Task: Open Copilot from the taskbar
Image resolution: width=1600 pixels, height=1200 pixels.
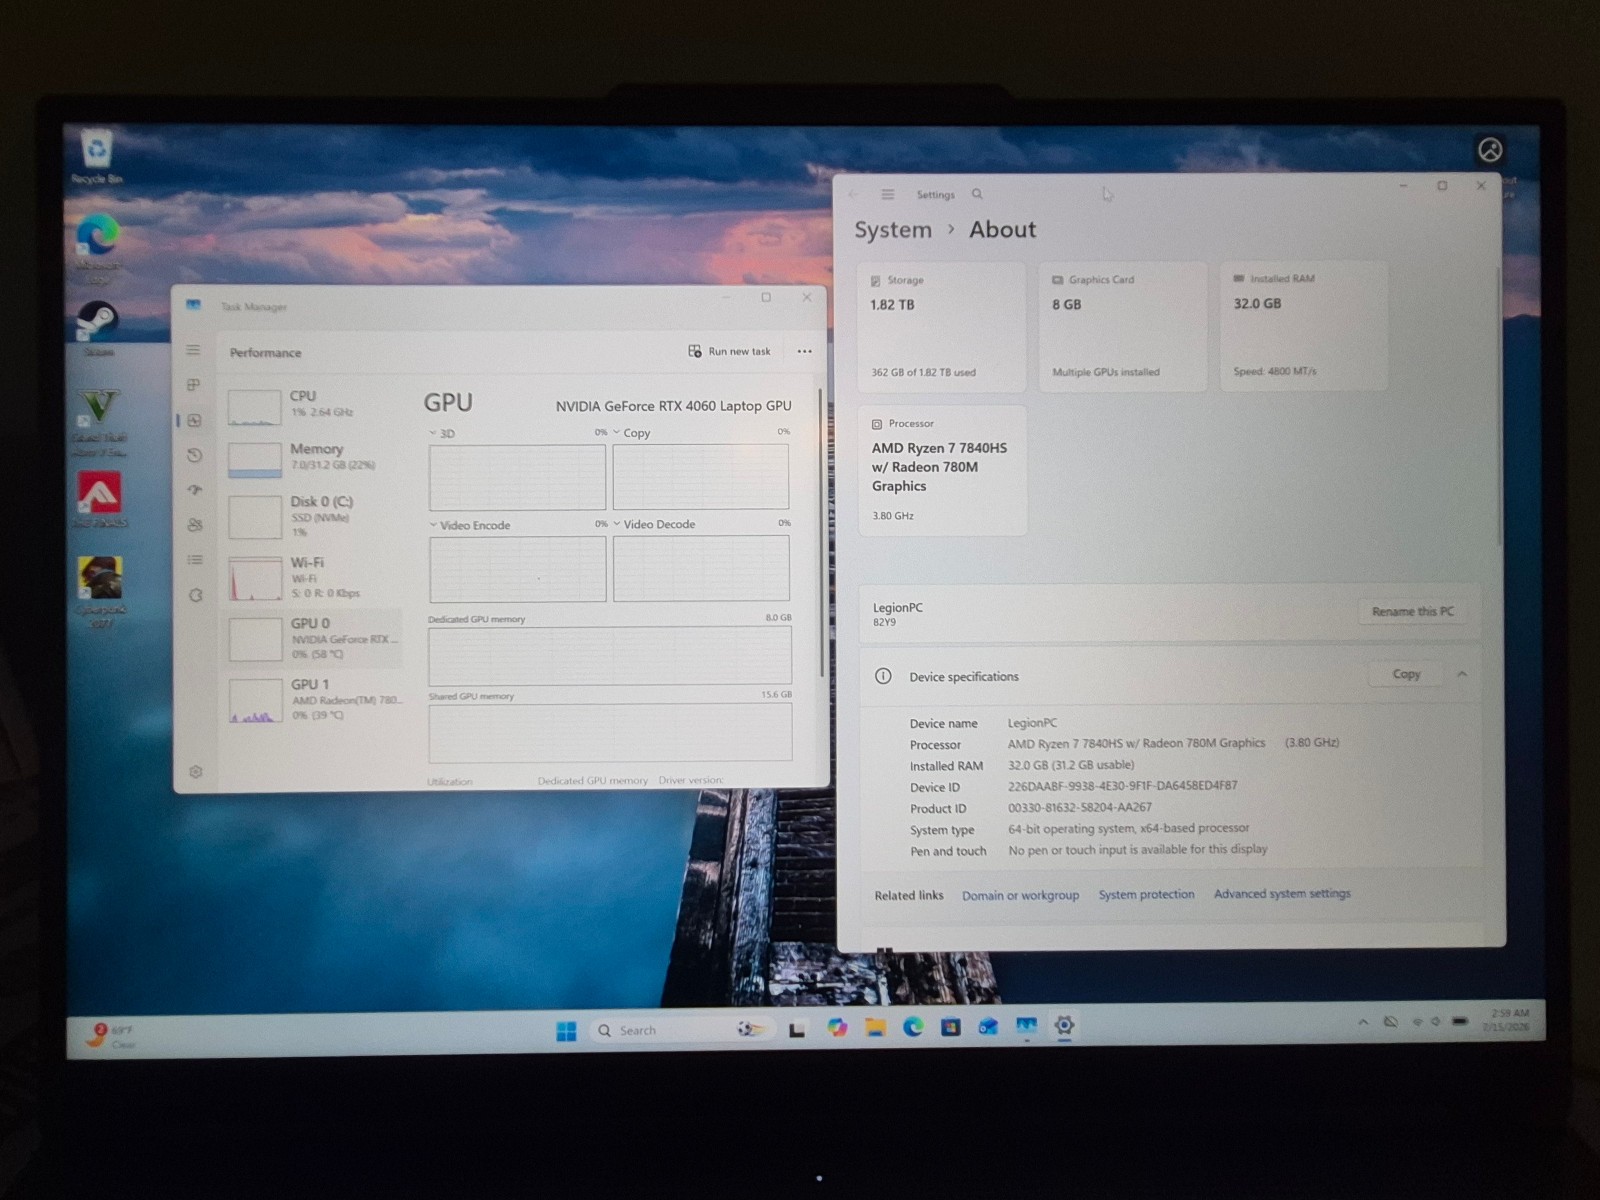Action: coord(837,1028)
